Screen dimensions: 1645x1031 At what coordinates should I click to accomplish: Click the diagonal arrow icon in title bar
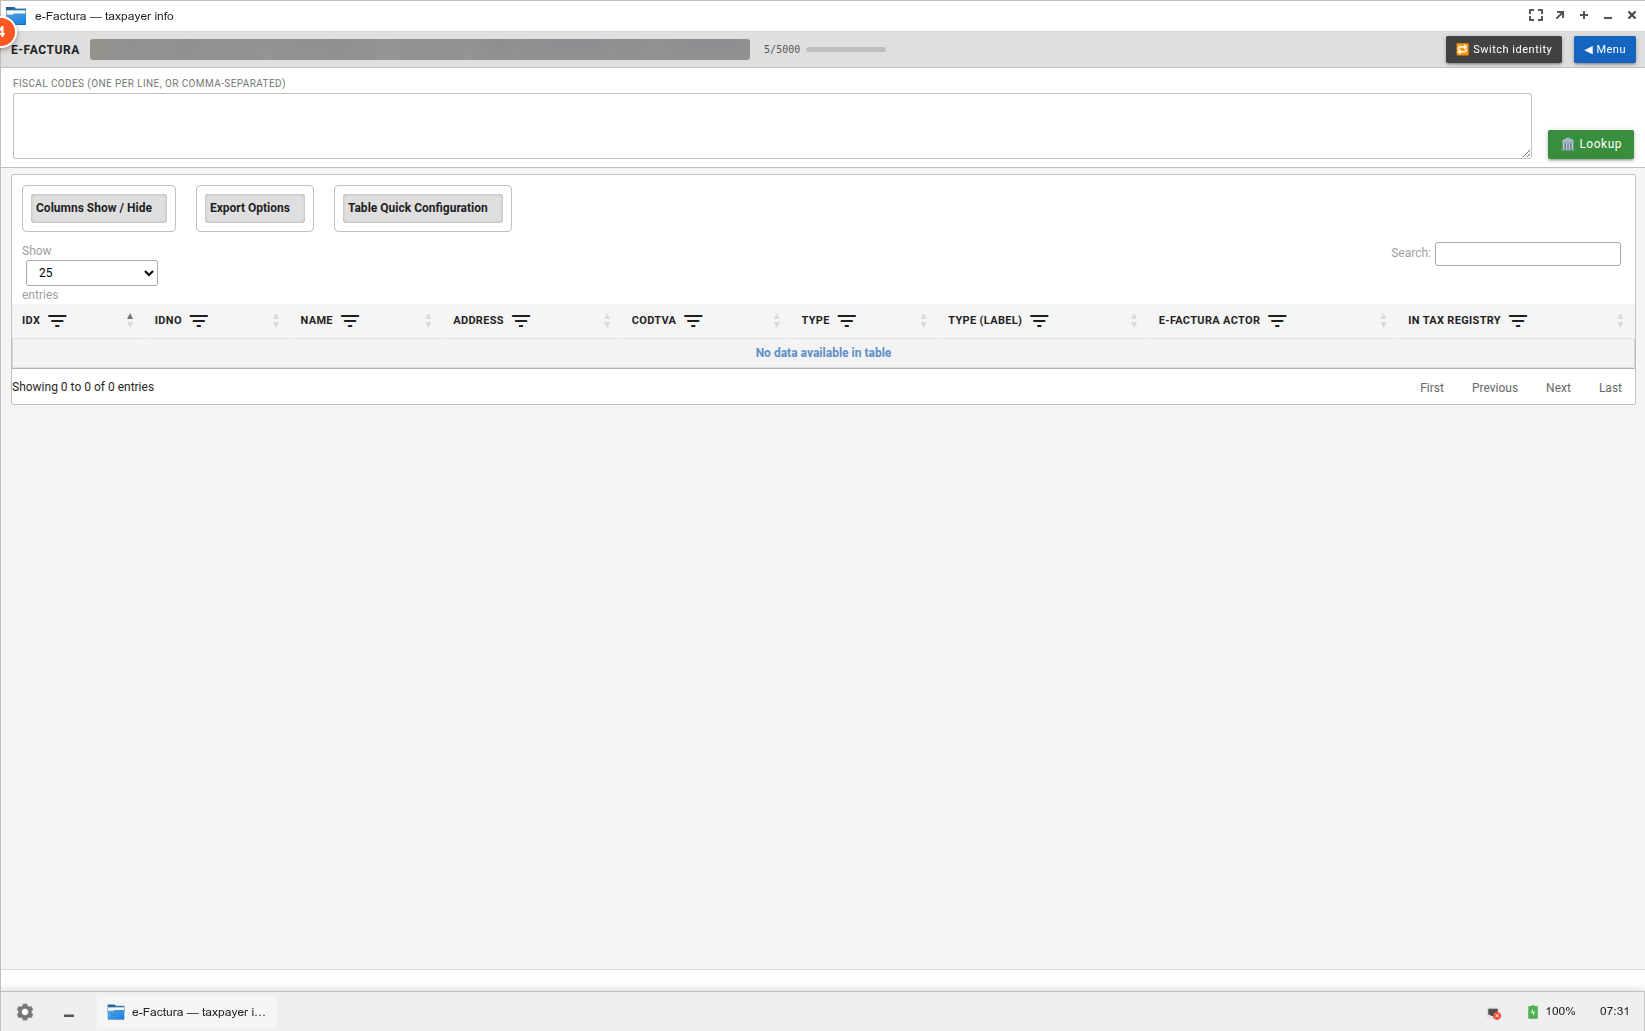pos(1560,15)
